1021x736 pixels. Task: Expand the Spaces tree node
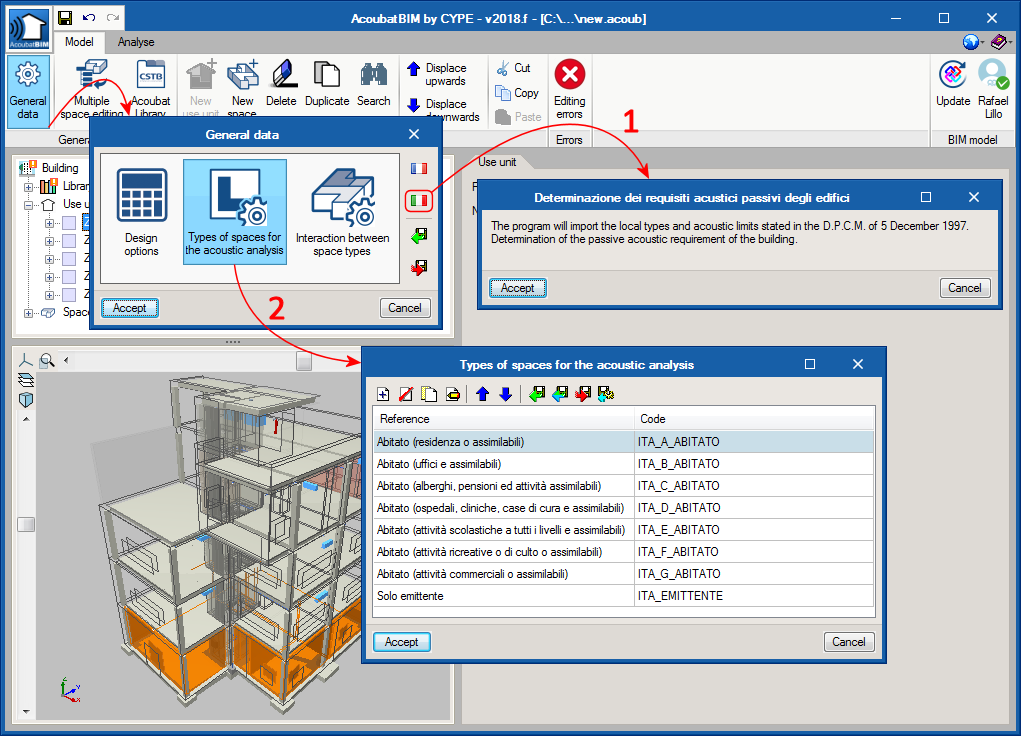pos(28,313)
